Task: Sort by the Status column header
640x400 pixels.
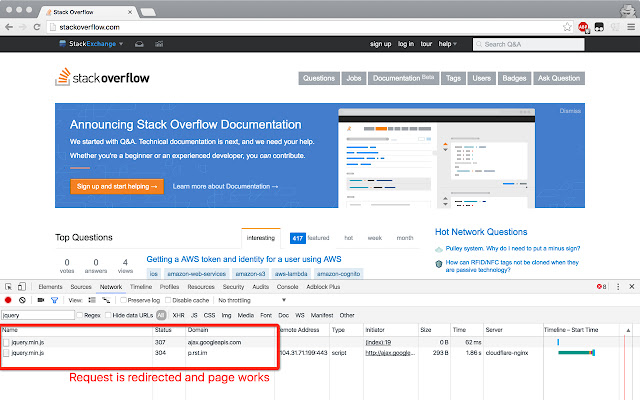Action: pyautogui.click(x=169, y=330)
